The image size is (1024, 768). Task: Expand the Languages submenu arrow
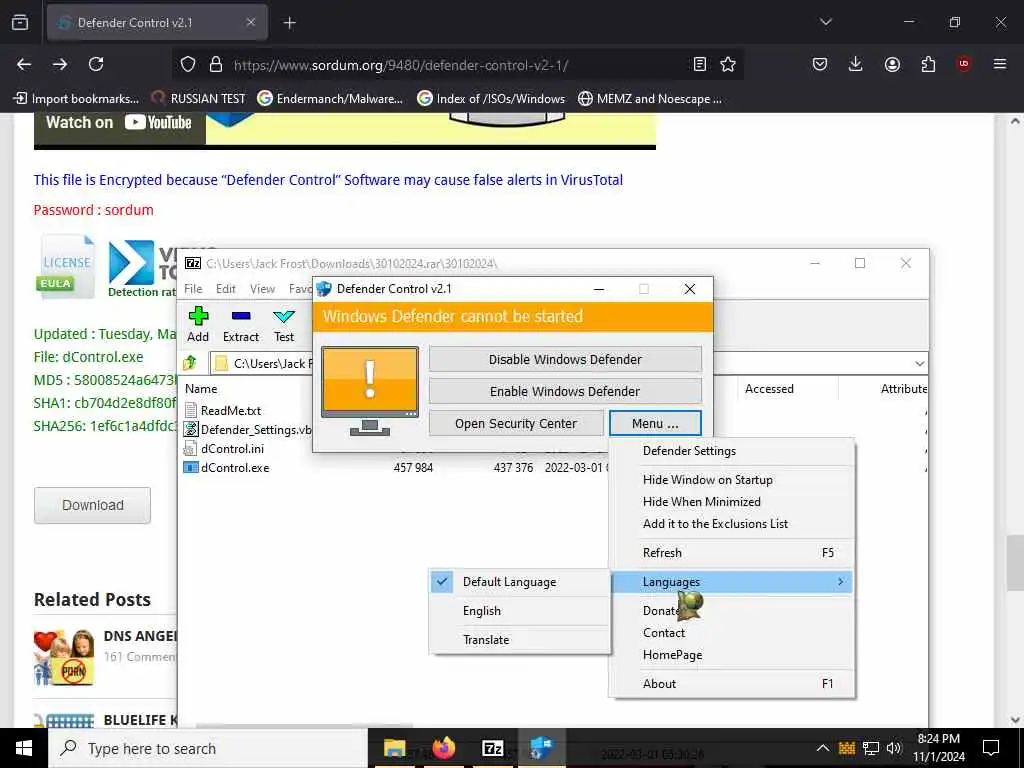840,582
